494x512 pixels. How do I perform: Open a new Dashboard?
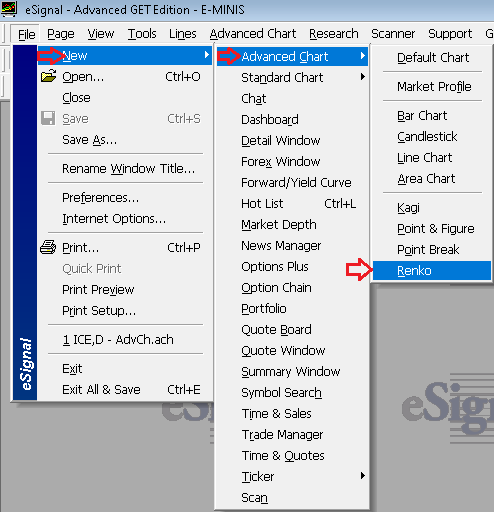292,119
